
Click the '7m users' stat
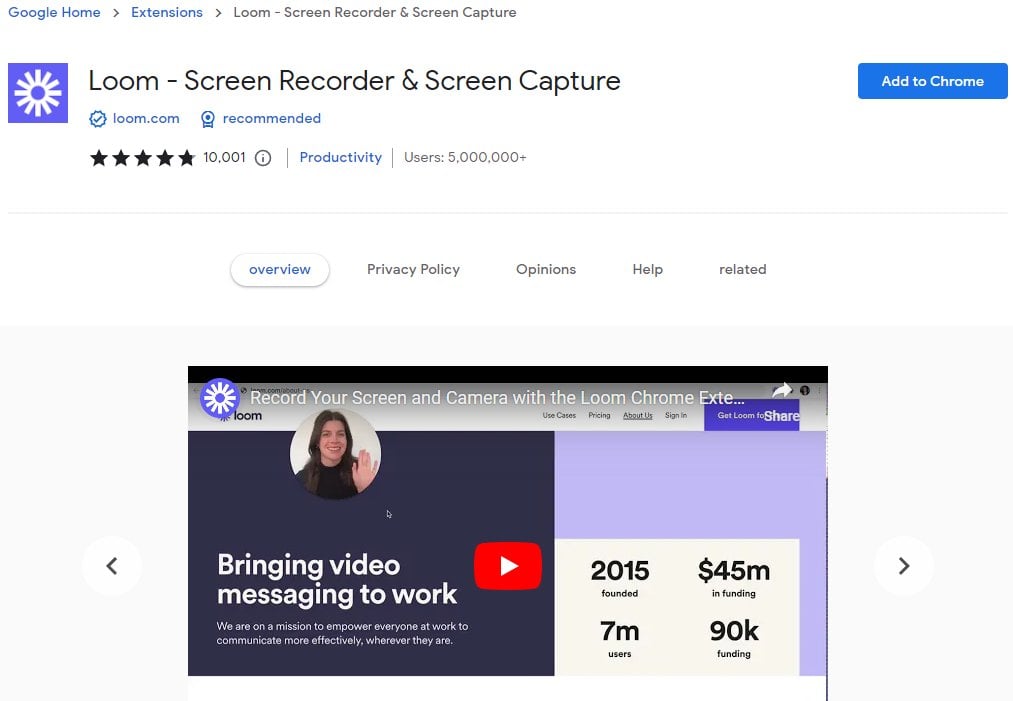click(x=620, y=638)
